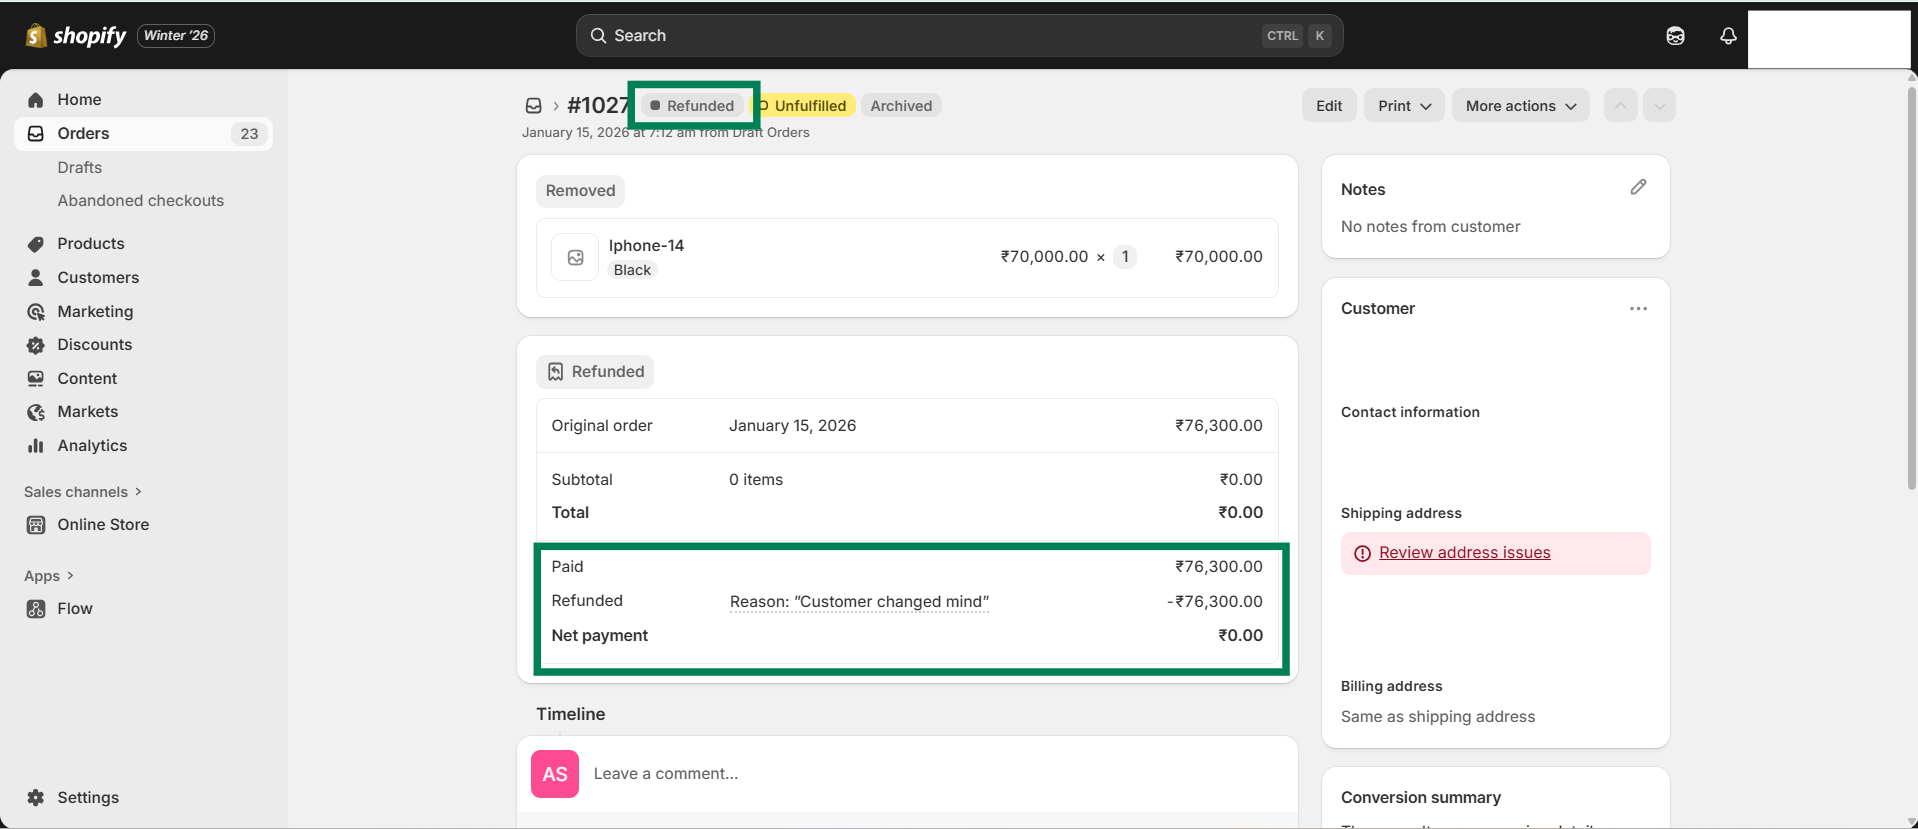Expand the More actions dropdown

[1520, 106]
